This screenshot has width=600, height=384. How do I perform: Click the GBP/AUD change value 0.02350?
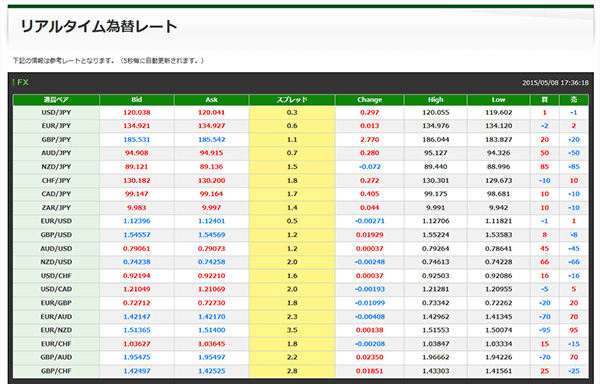tap(370, 357)
